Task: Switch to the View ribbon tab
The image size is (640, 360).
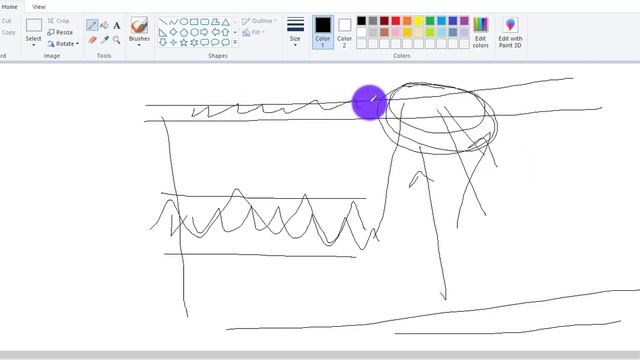Action: 39,7
